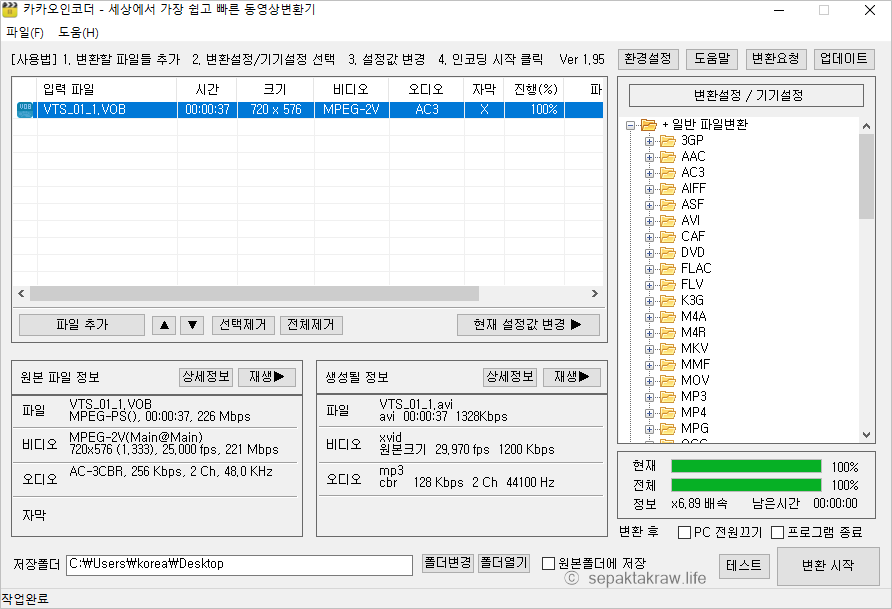Viewport: 892px width, 609px height.
Task: Select the DVD format folder icon
Action: (x=668, y=253)
